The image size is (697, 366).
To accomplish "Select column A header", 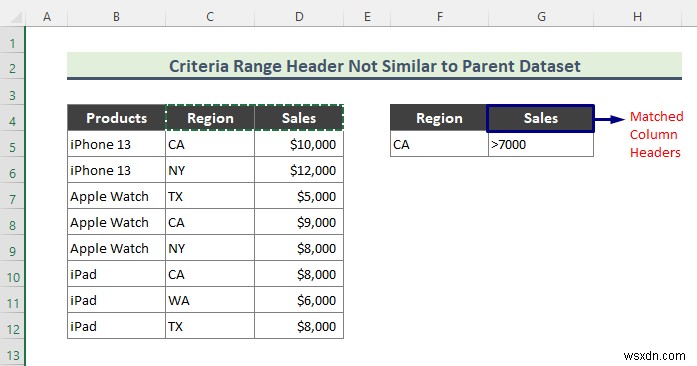I will [x=47, y=17].
